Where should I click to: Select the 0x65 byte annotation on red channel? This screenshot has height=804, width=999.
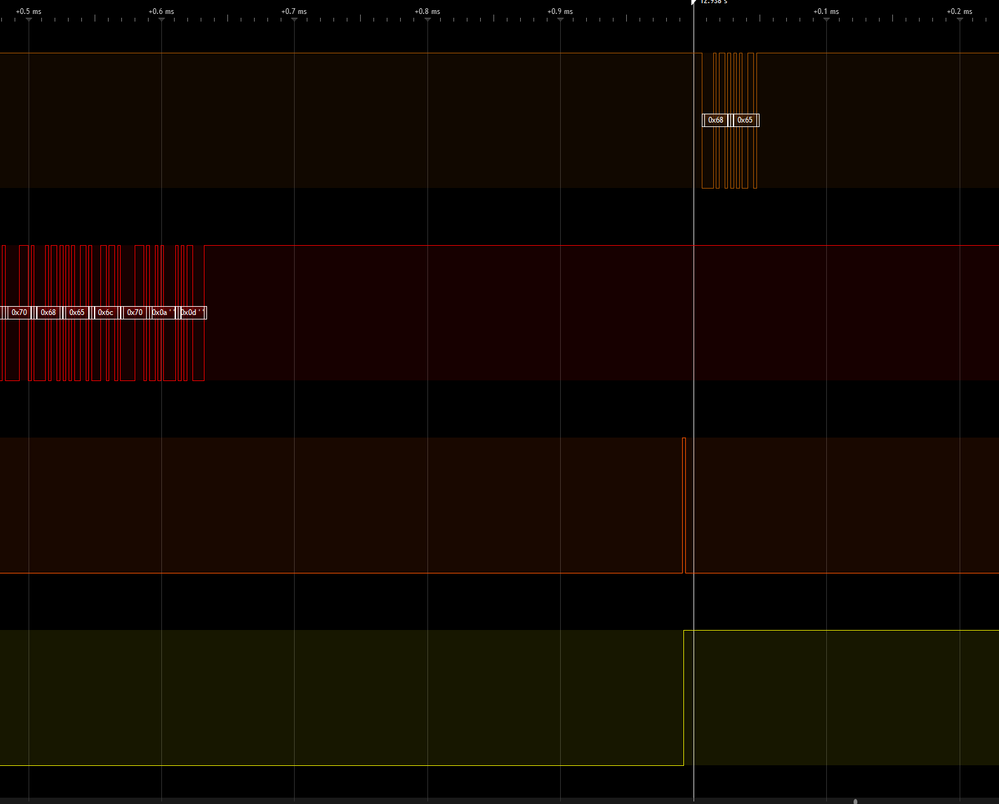pyautogui.click(x=76, y=312)
